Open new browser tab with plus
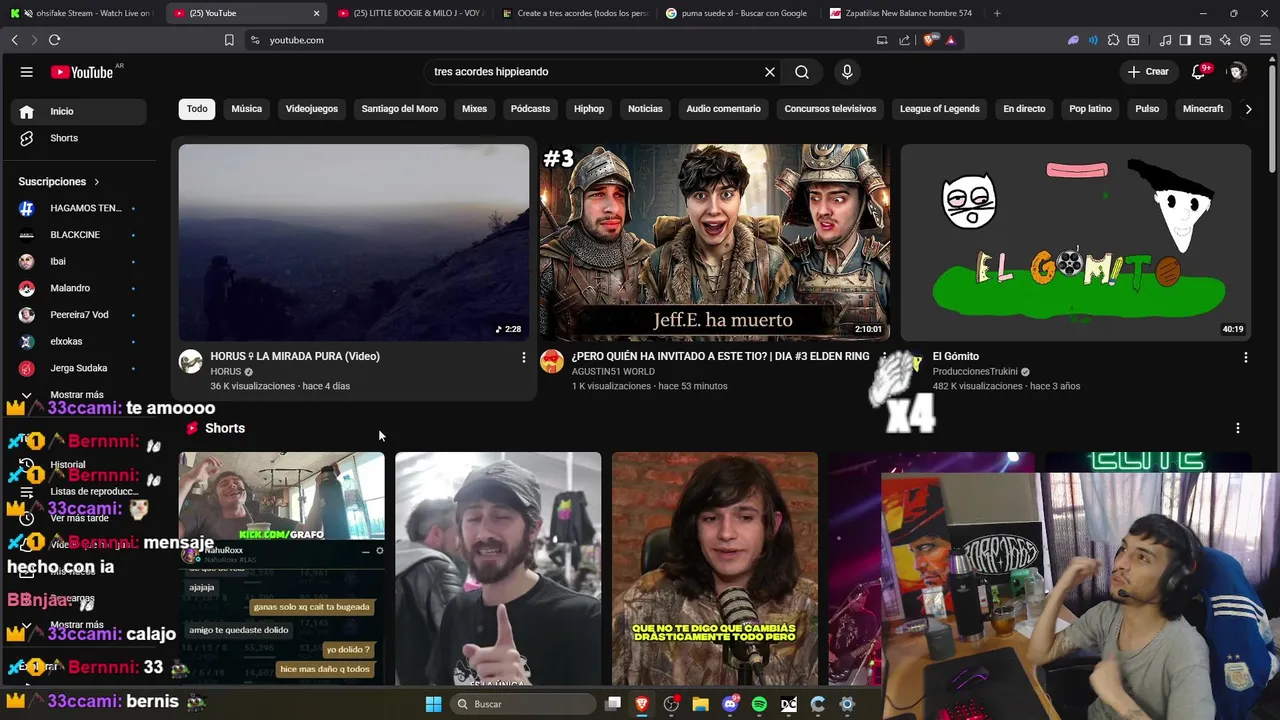 997,13
